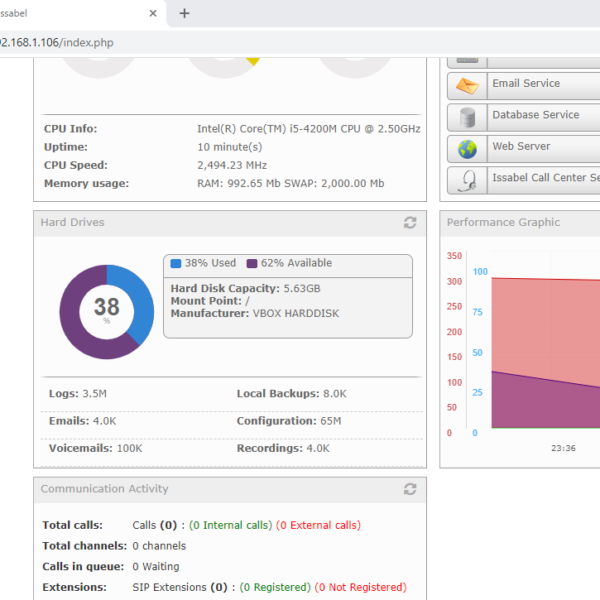Click the Communication Activity panel title
600x600 pixels.
(x=104, y=489)
